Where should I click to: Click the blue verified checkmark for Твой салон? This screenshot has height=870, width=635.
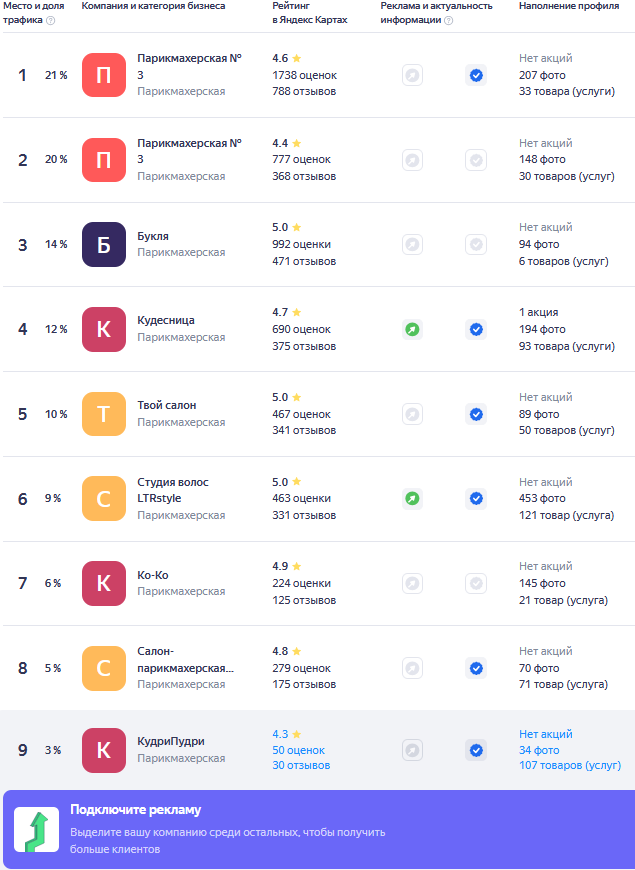[x=476, y=414]
